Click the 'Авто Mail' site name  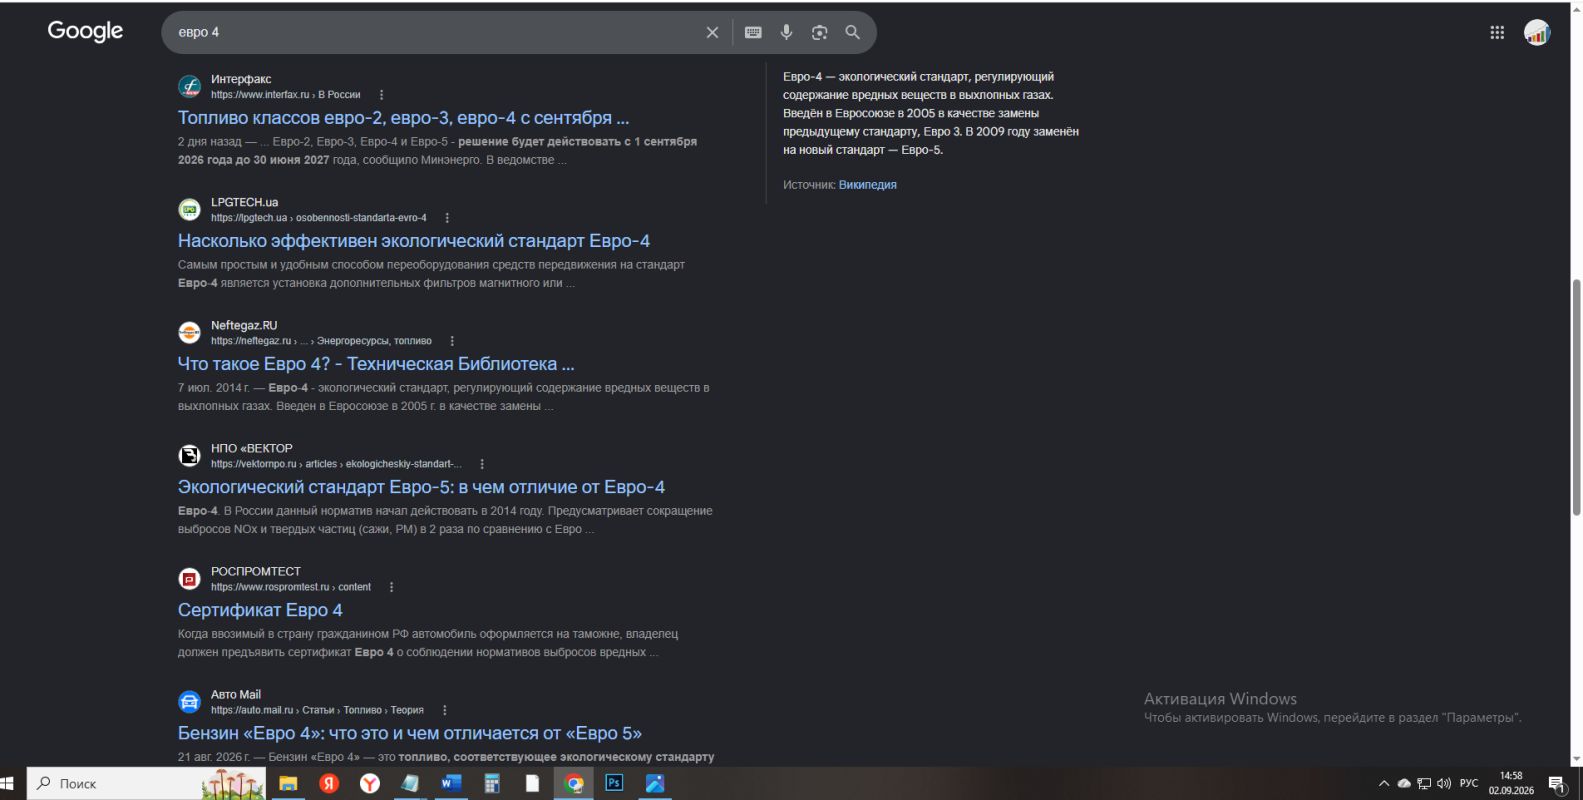coord(236,694)
